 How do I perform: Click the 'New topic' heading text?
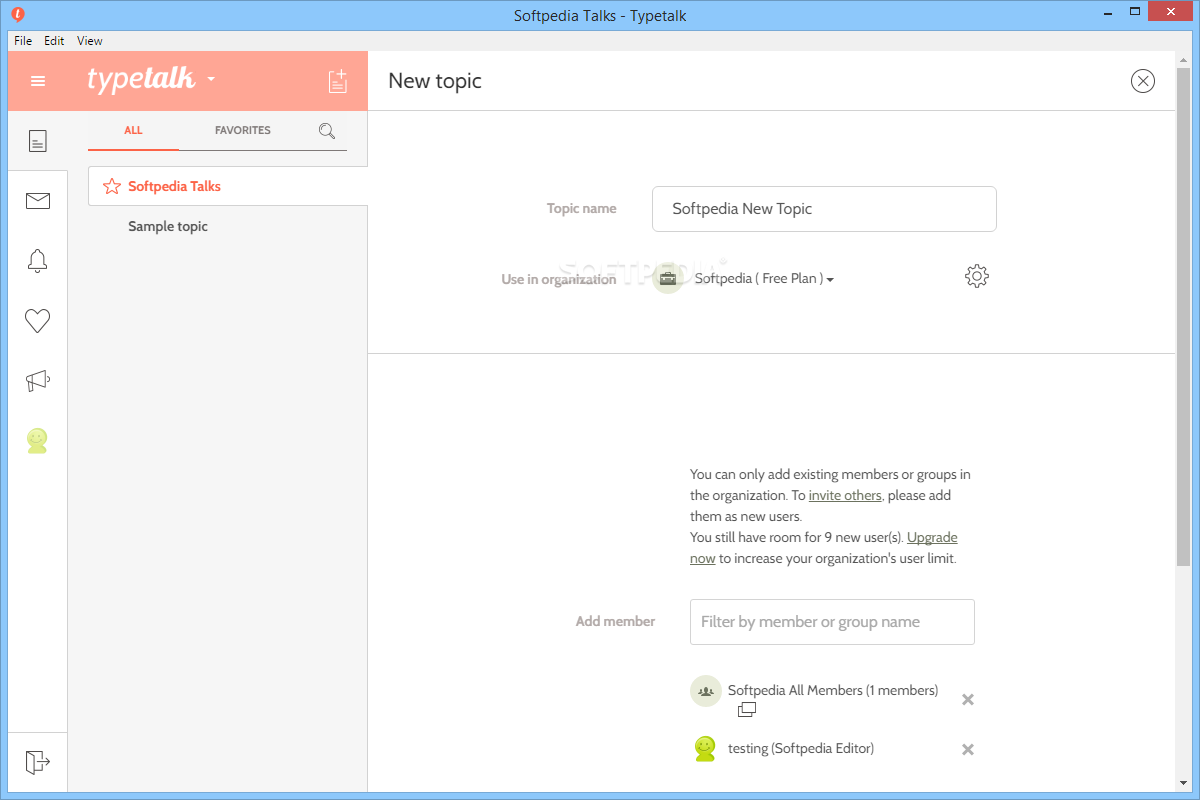(x=435, y=81)
